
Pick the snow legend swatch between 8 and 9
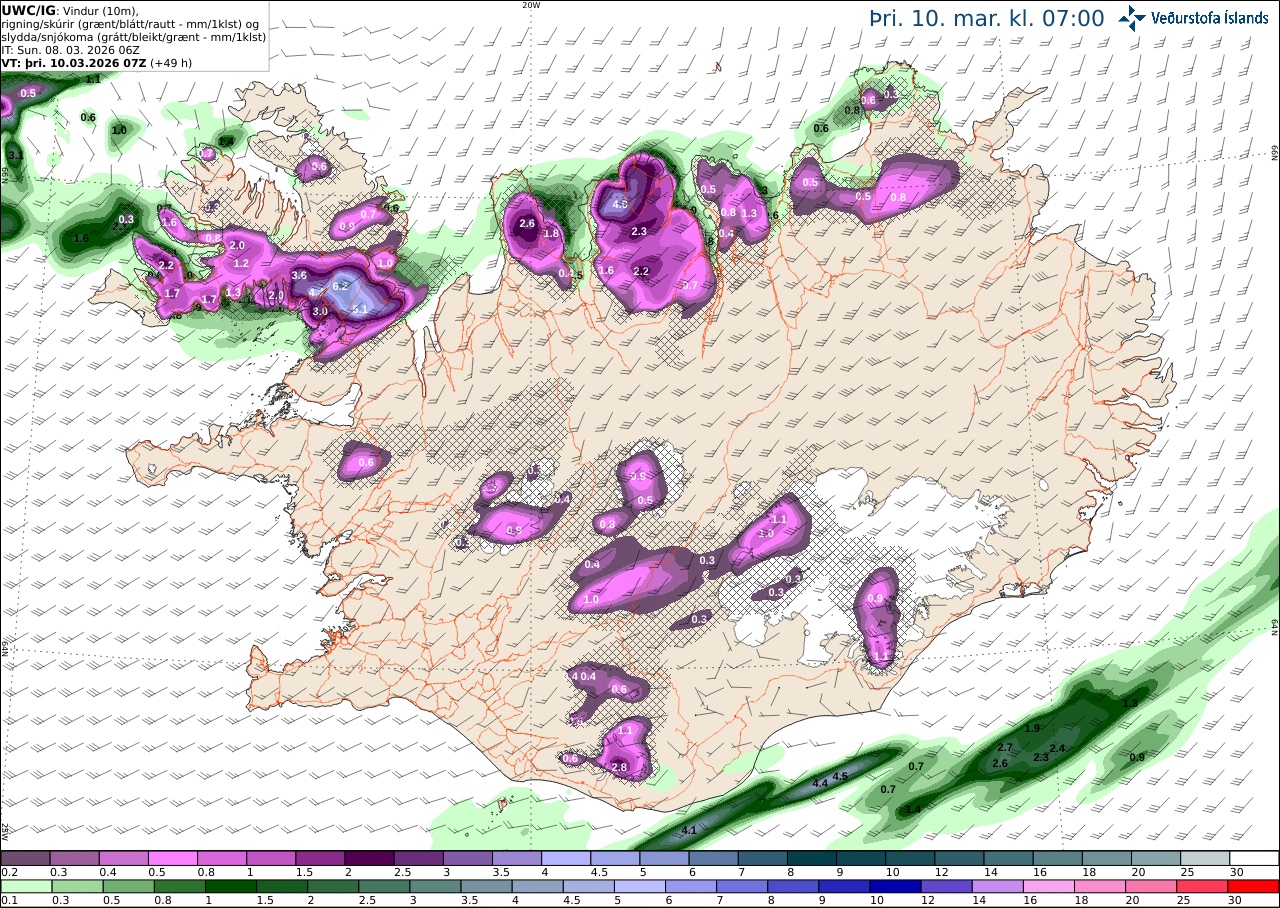(812, 858)
